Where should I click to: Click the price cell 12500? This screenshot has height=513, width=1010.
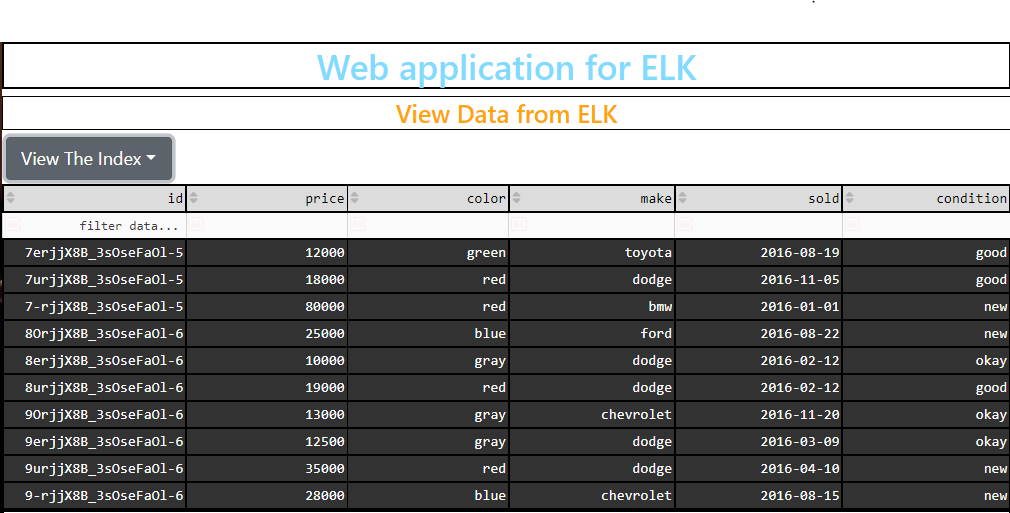click(267, 442)
